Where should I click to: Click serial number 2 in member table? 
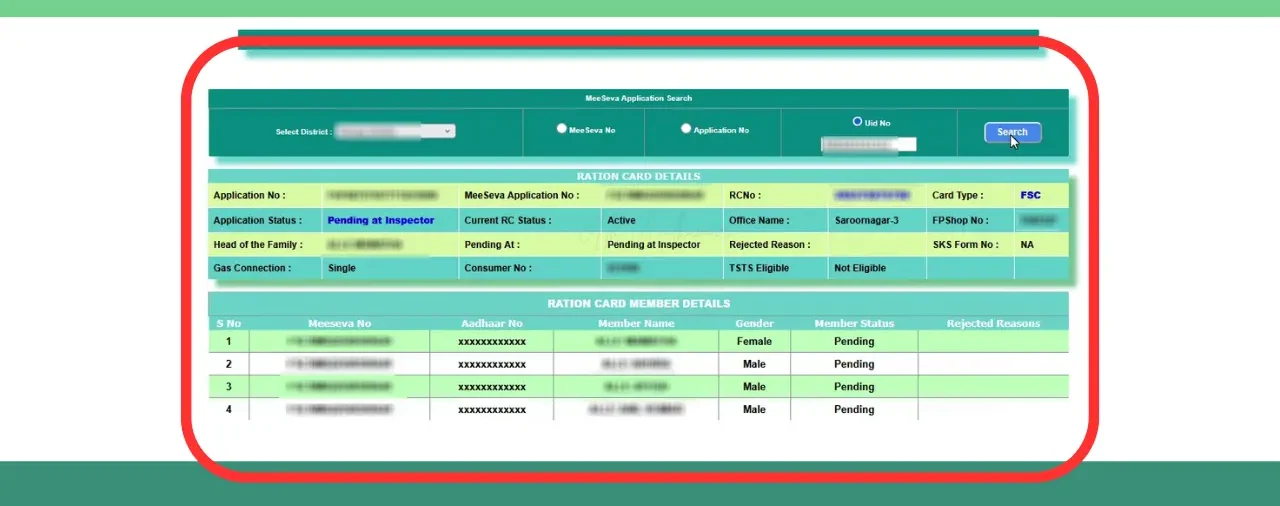228,364
